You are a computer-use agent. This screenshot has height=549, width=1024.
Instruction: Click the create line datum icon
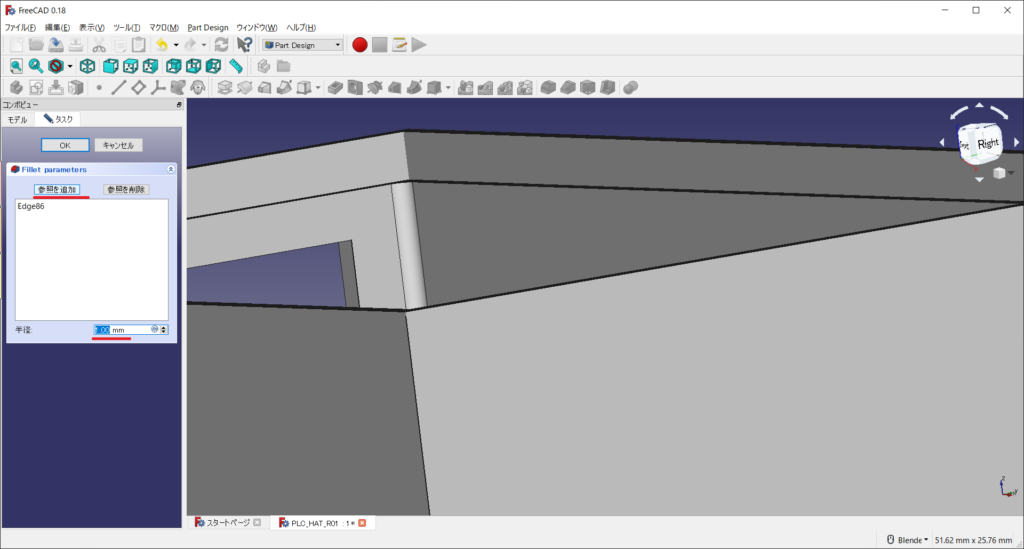118,88
